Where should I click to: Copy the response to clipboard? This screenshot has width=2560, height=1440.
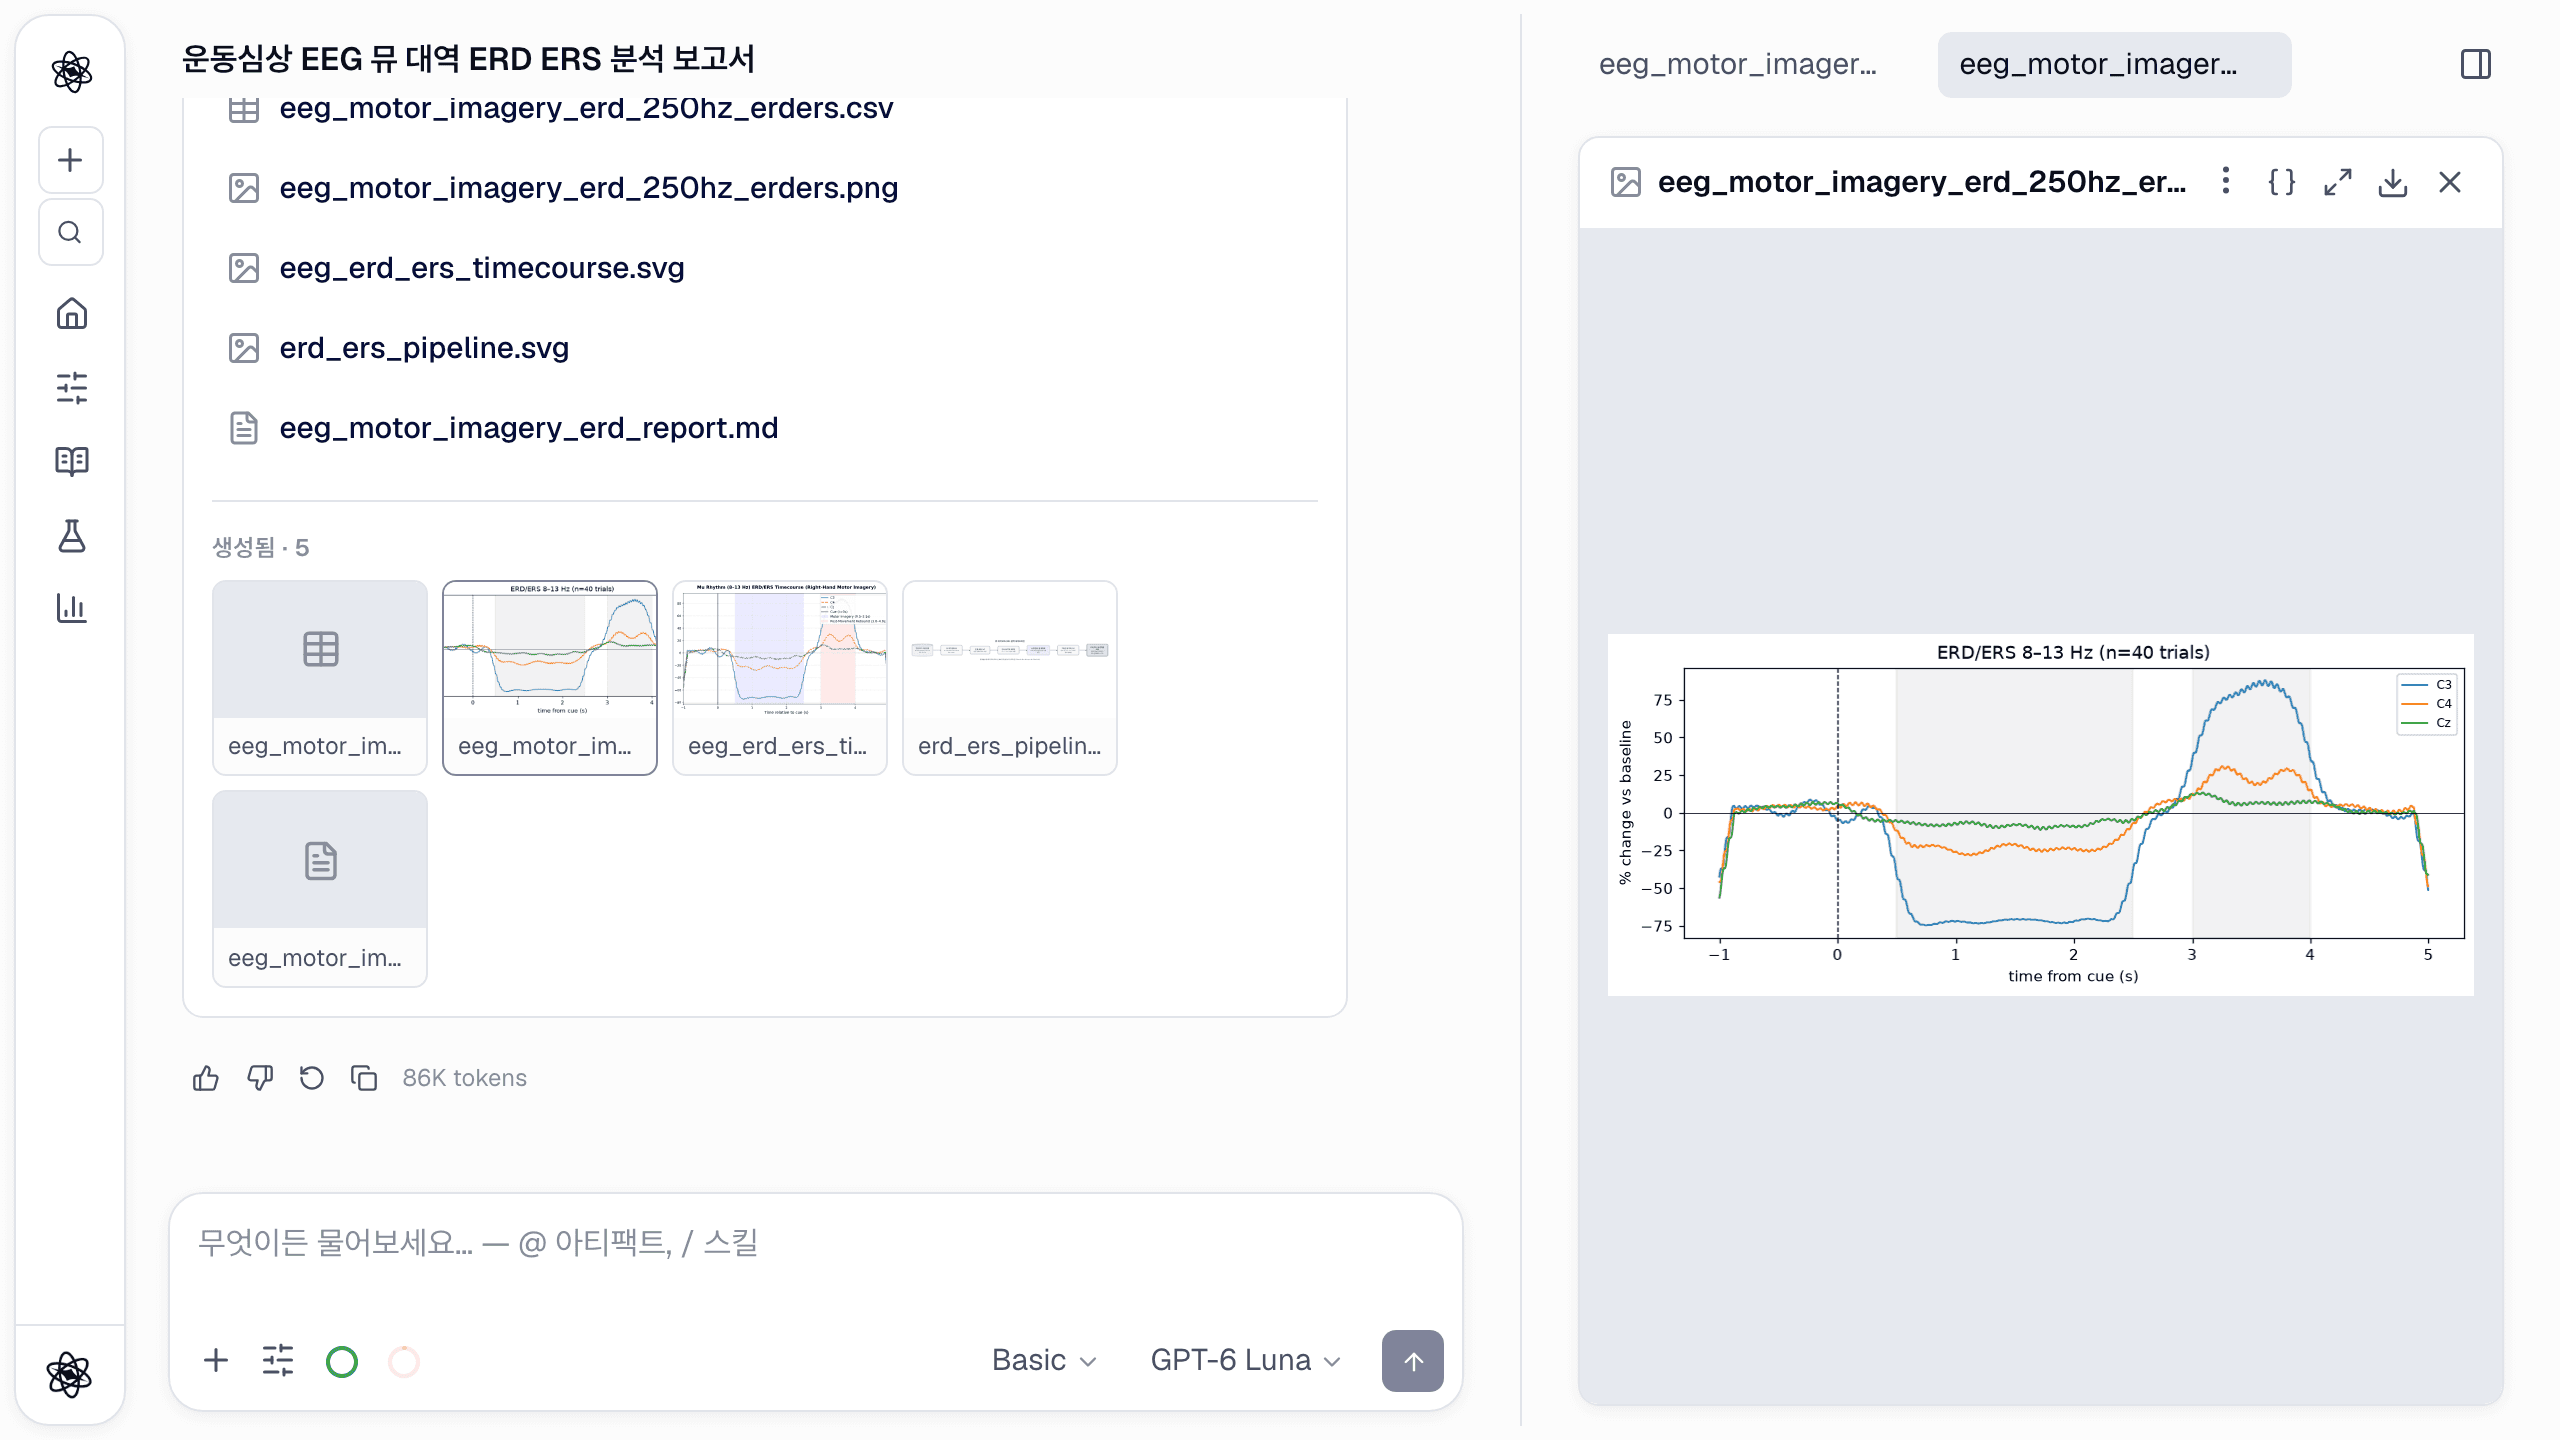click(364, 1078)
